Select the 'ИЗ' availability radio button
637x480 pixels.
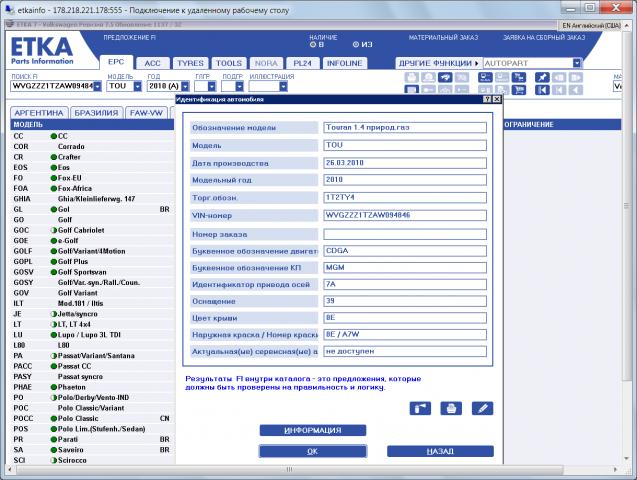tap(356, 44)
